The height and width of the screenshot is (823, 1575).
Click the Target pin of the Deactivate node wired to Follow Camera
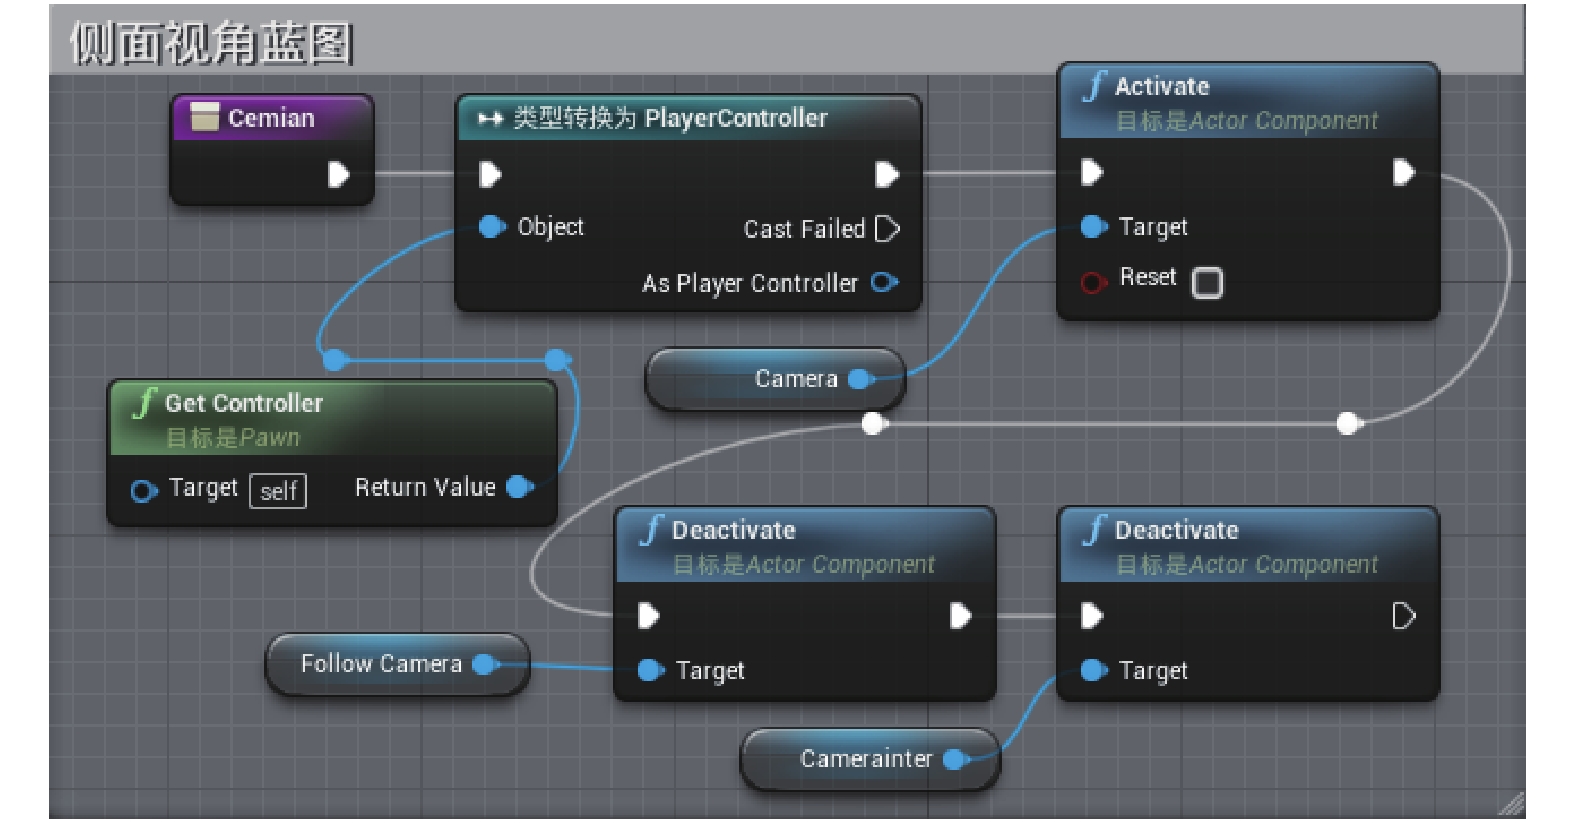point(651,670)
